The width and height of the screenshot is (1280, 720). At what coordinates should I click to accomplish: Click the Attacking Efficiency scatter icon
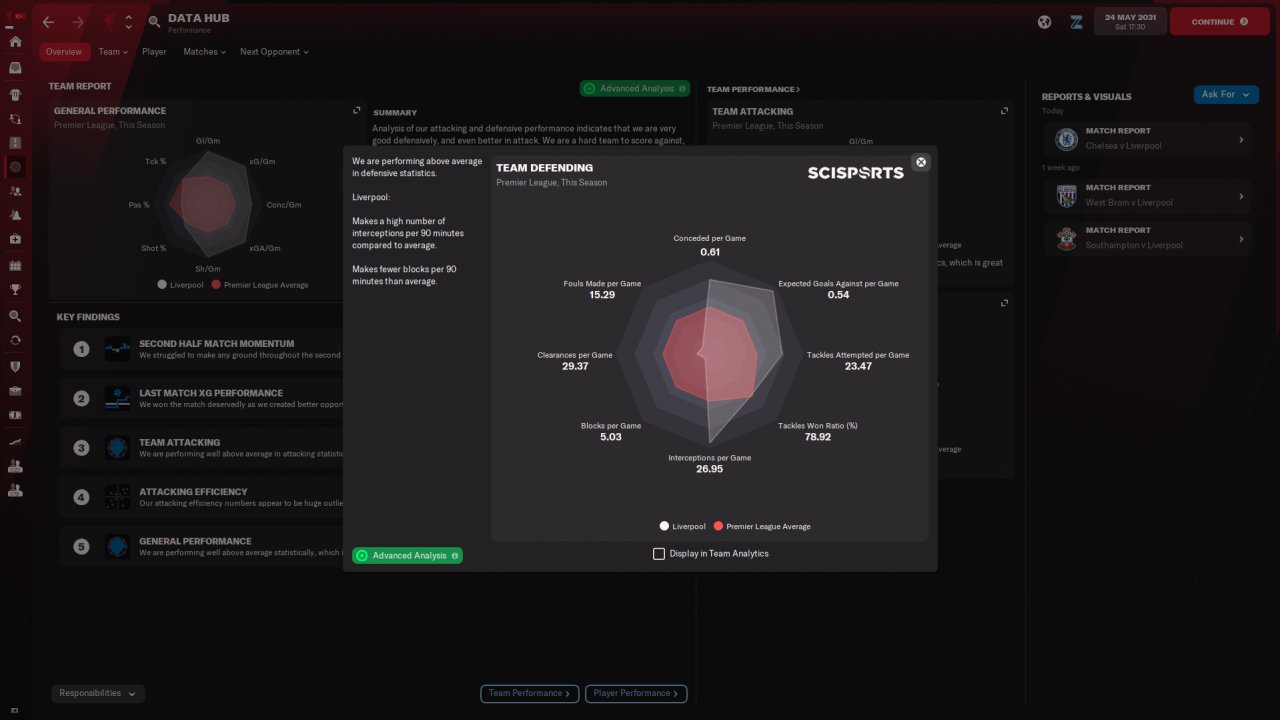coord(117,497)
